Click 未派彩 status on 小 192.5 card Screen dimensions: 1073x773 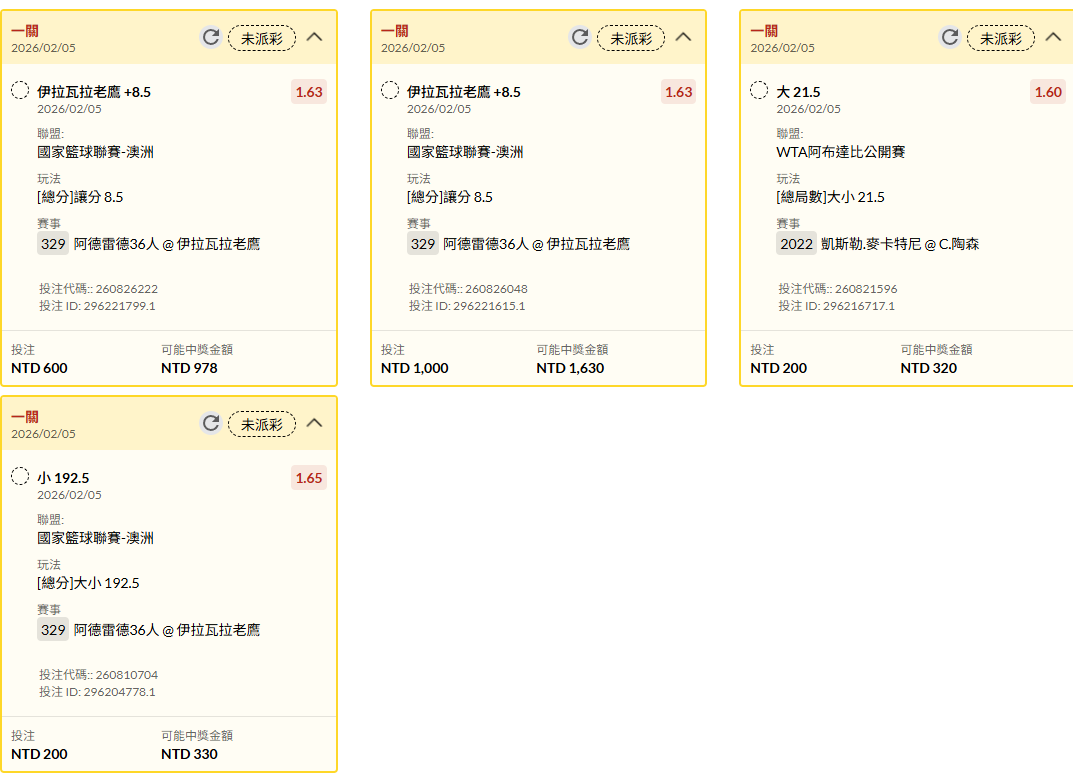point(262,424)
